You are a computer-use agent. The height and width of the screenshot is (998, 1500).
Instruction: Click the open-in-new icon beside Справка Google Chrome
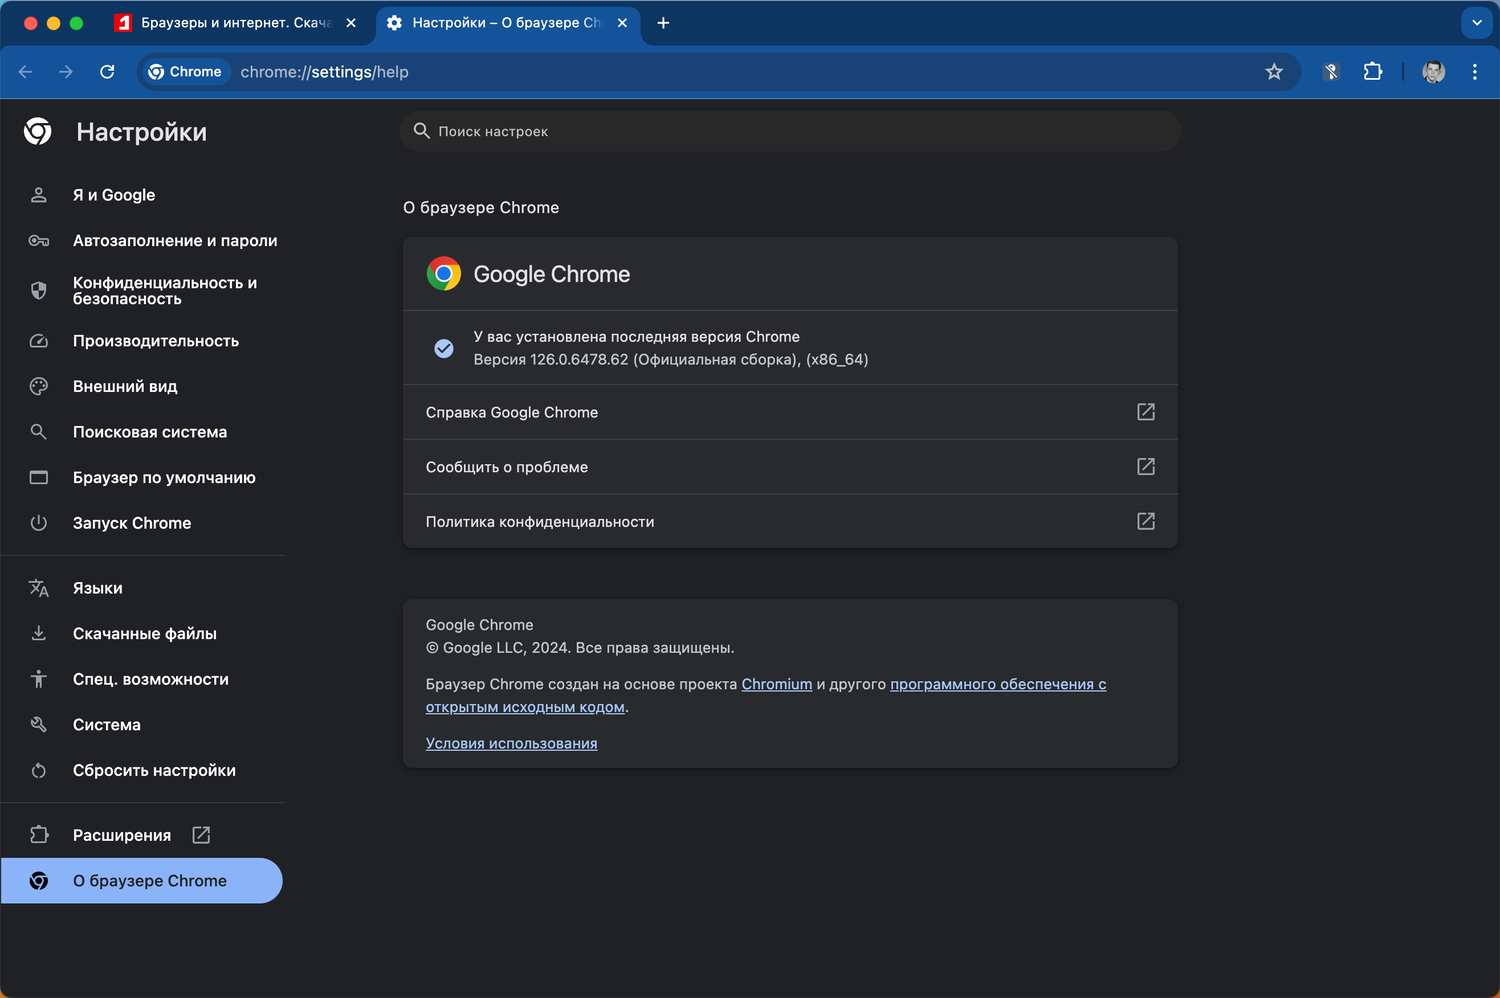pyautogui.click(x=1146, y=412)
